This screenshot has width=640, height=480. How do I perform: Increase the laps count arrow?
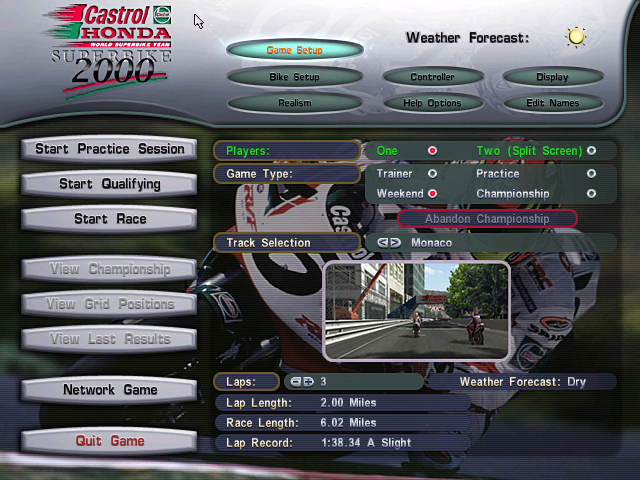[309, 382]
